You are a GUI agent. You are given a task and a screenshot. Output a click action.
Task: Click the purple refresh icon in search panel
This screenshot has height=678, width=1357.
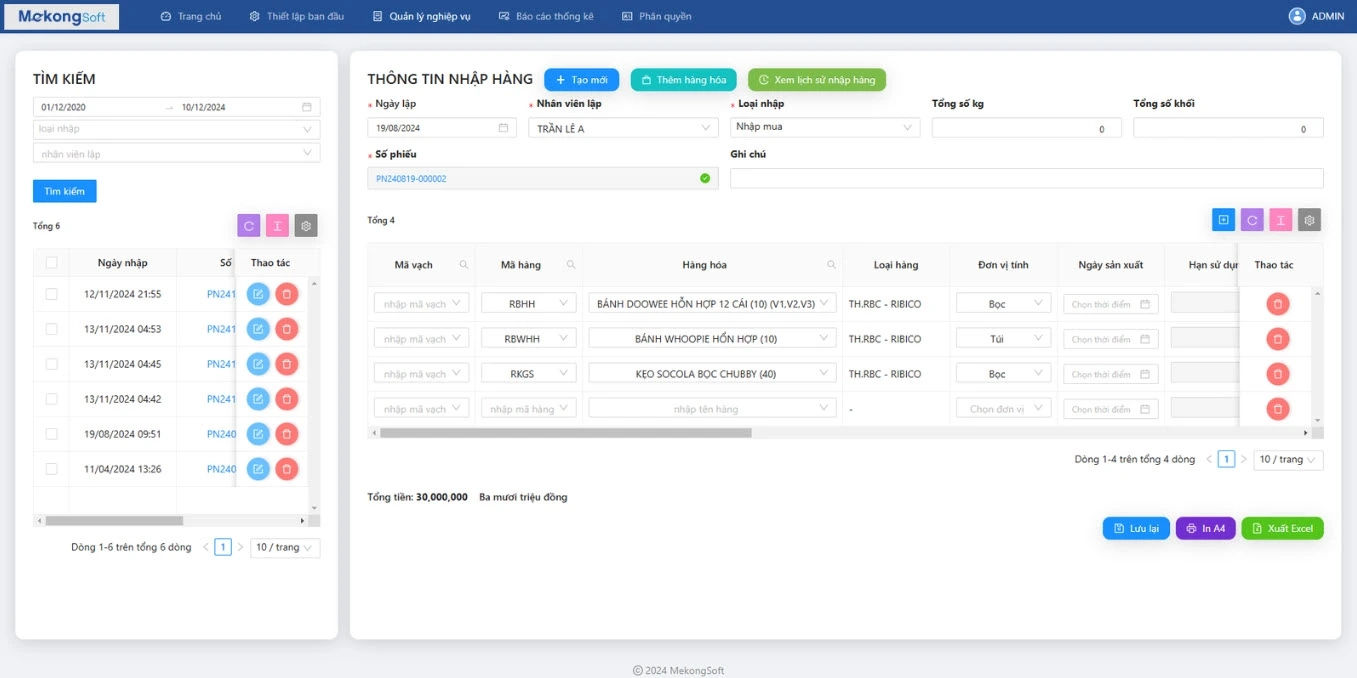tap(249, 226)
